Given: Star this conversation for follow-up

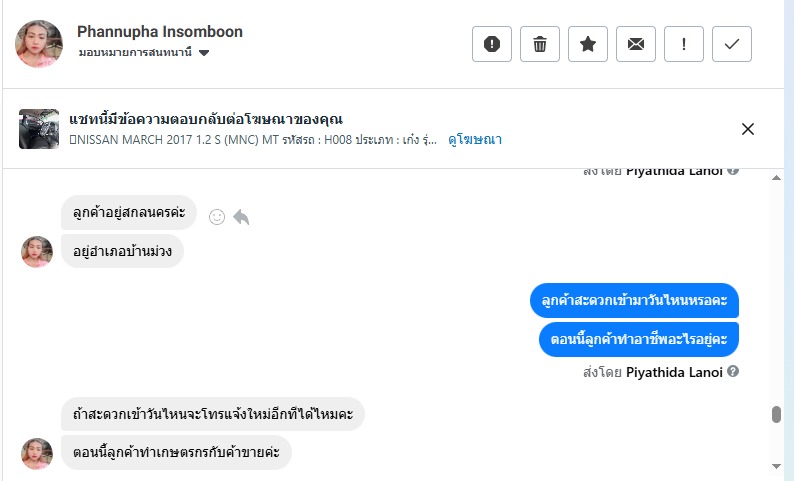Looking at the screenshot, I should coord(588,44).
